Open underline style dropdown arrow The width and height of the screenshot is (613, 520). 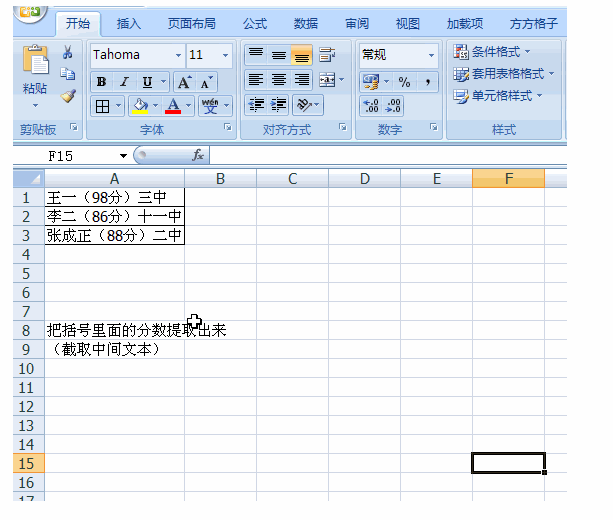(163, 82)
